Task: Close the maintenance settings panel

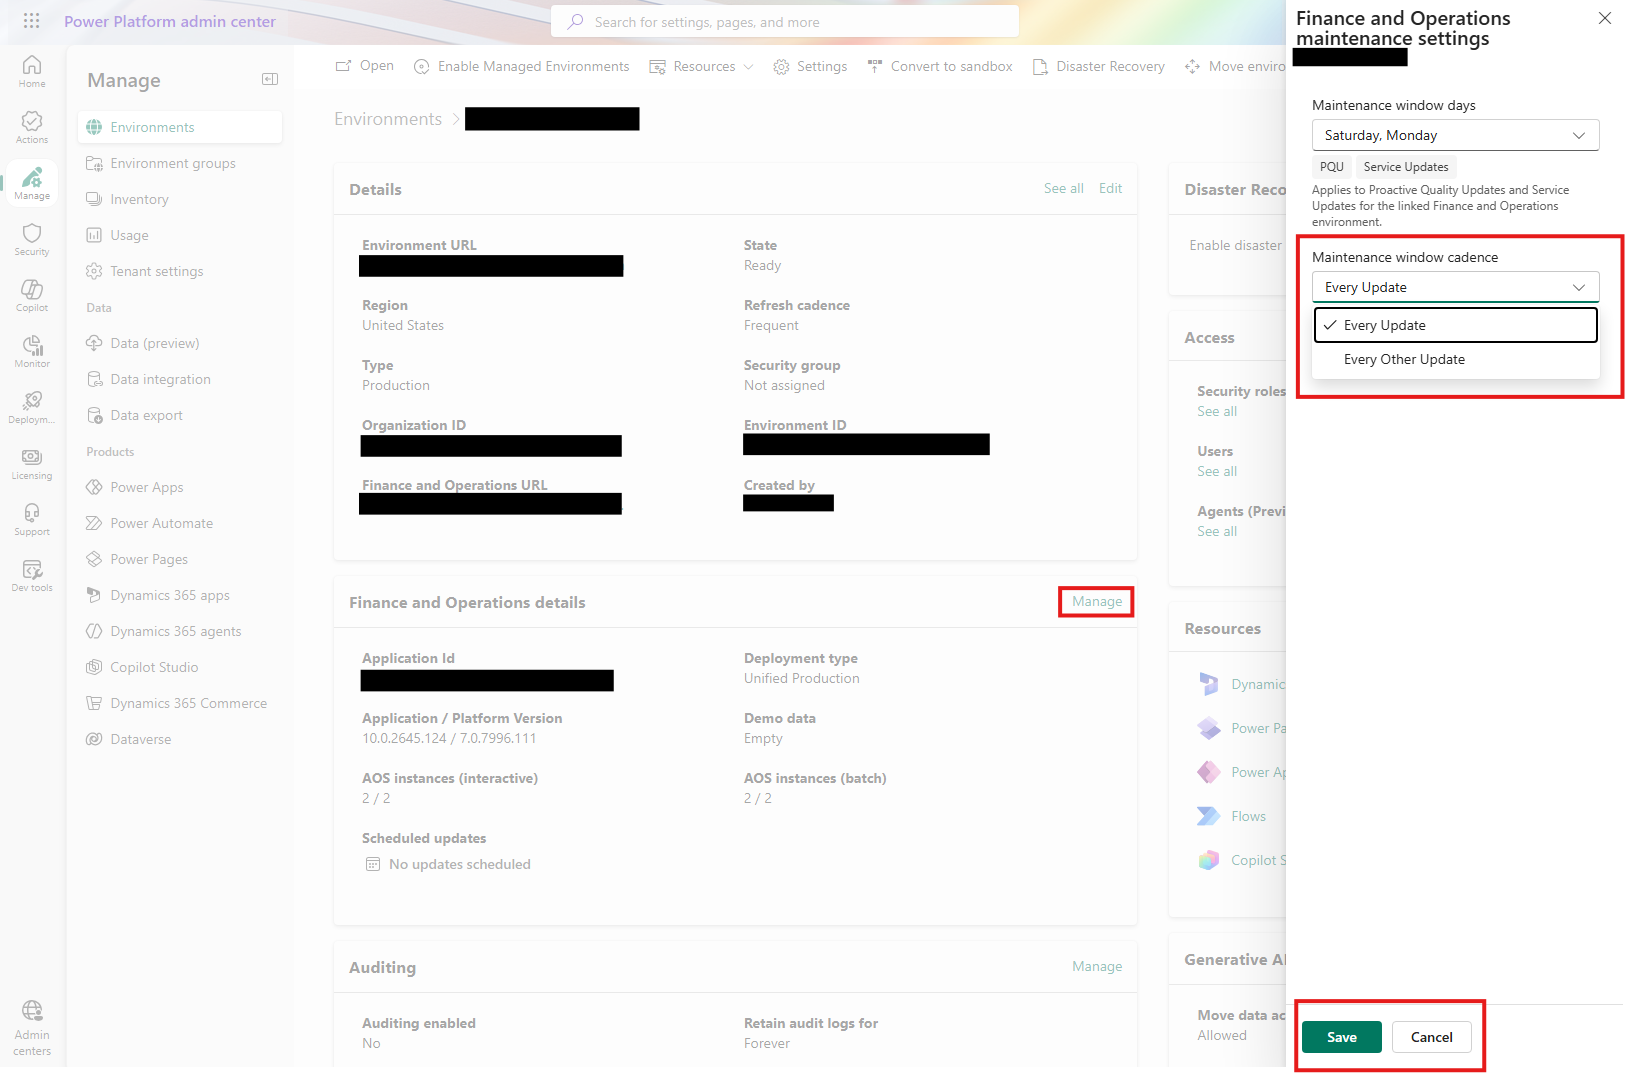Action: (1605, 18)
